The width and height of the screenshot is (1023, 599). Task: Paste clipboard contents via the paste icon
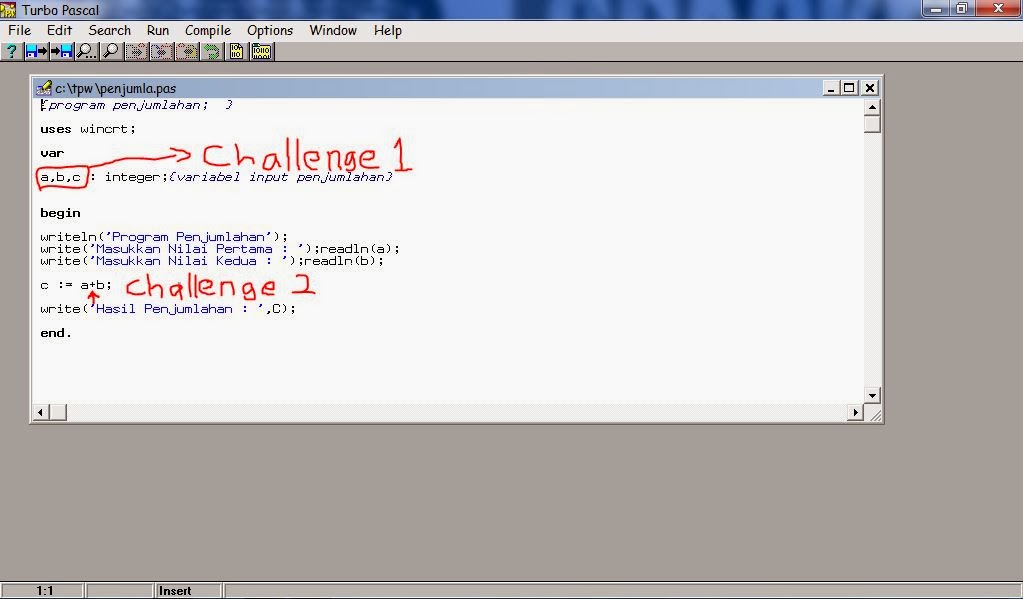tap(186, 50)
